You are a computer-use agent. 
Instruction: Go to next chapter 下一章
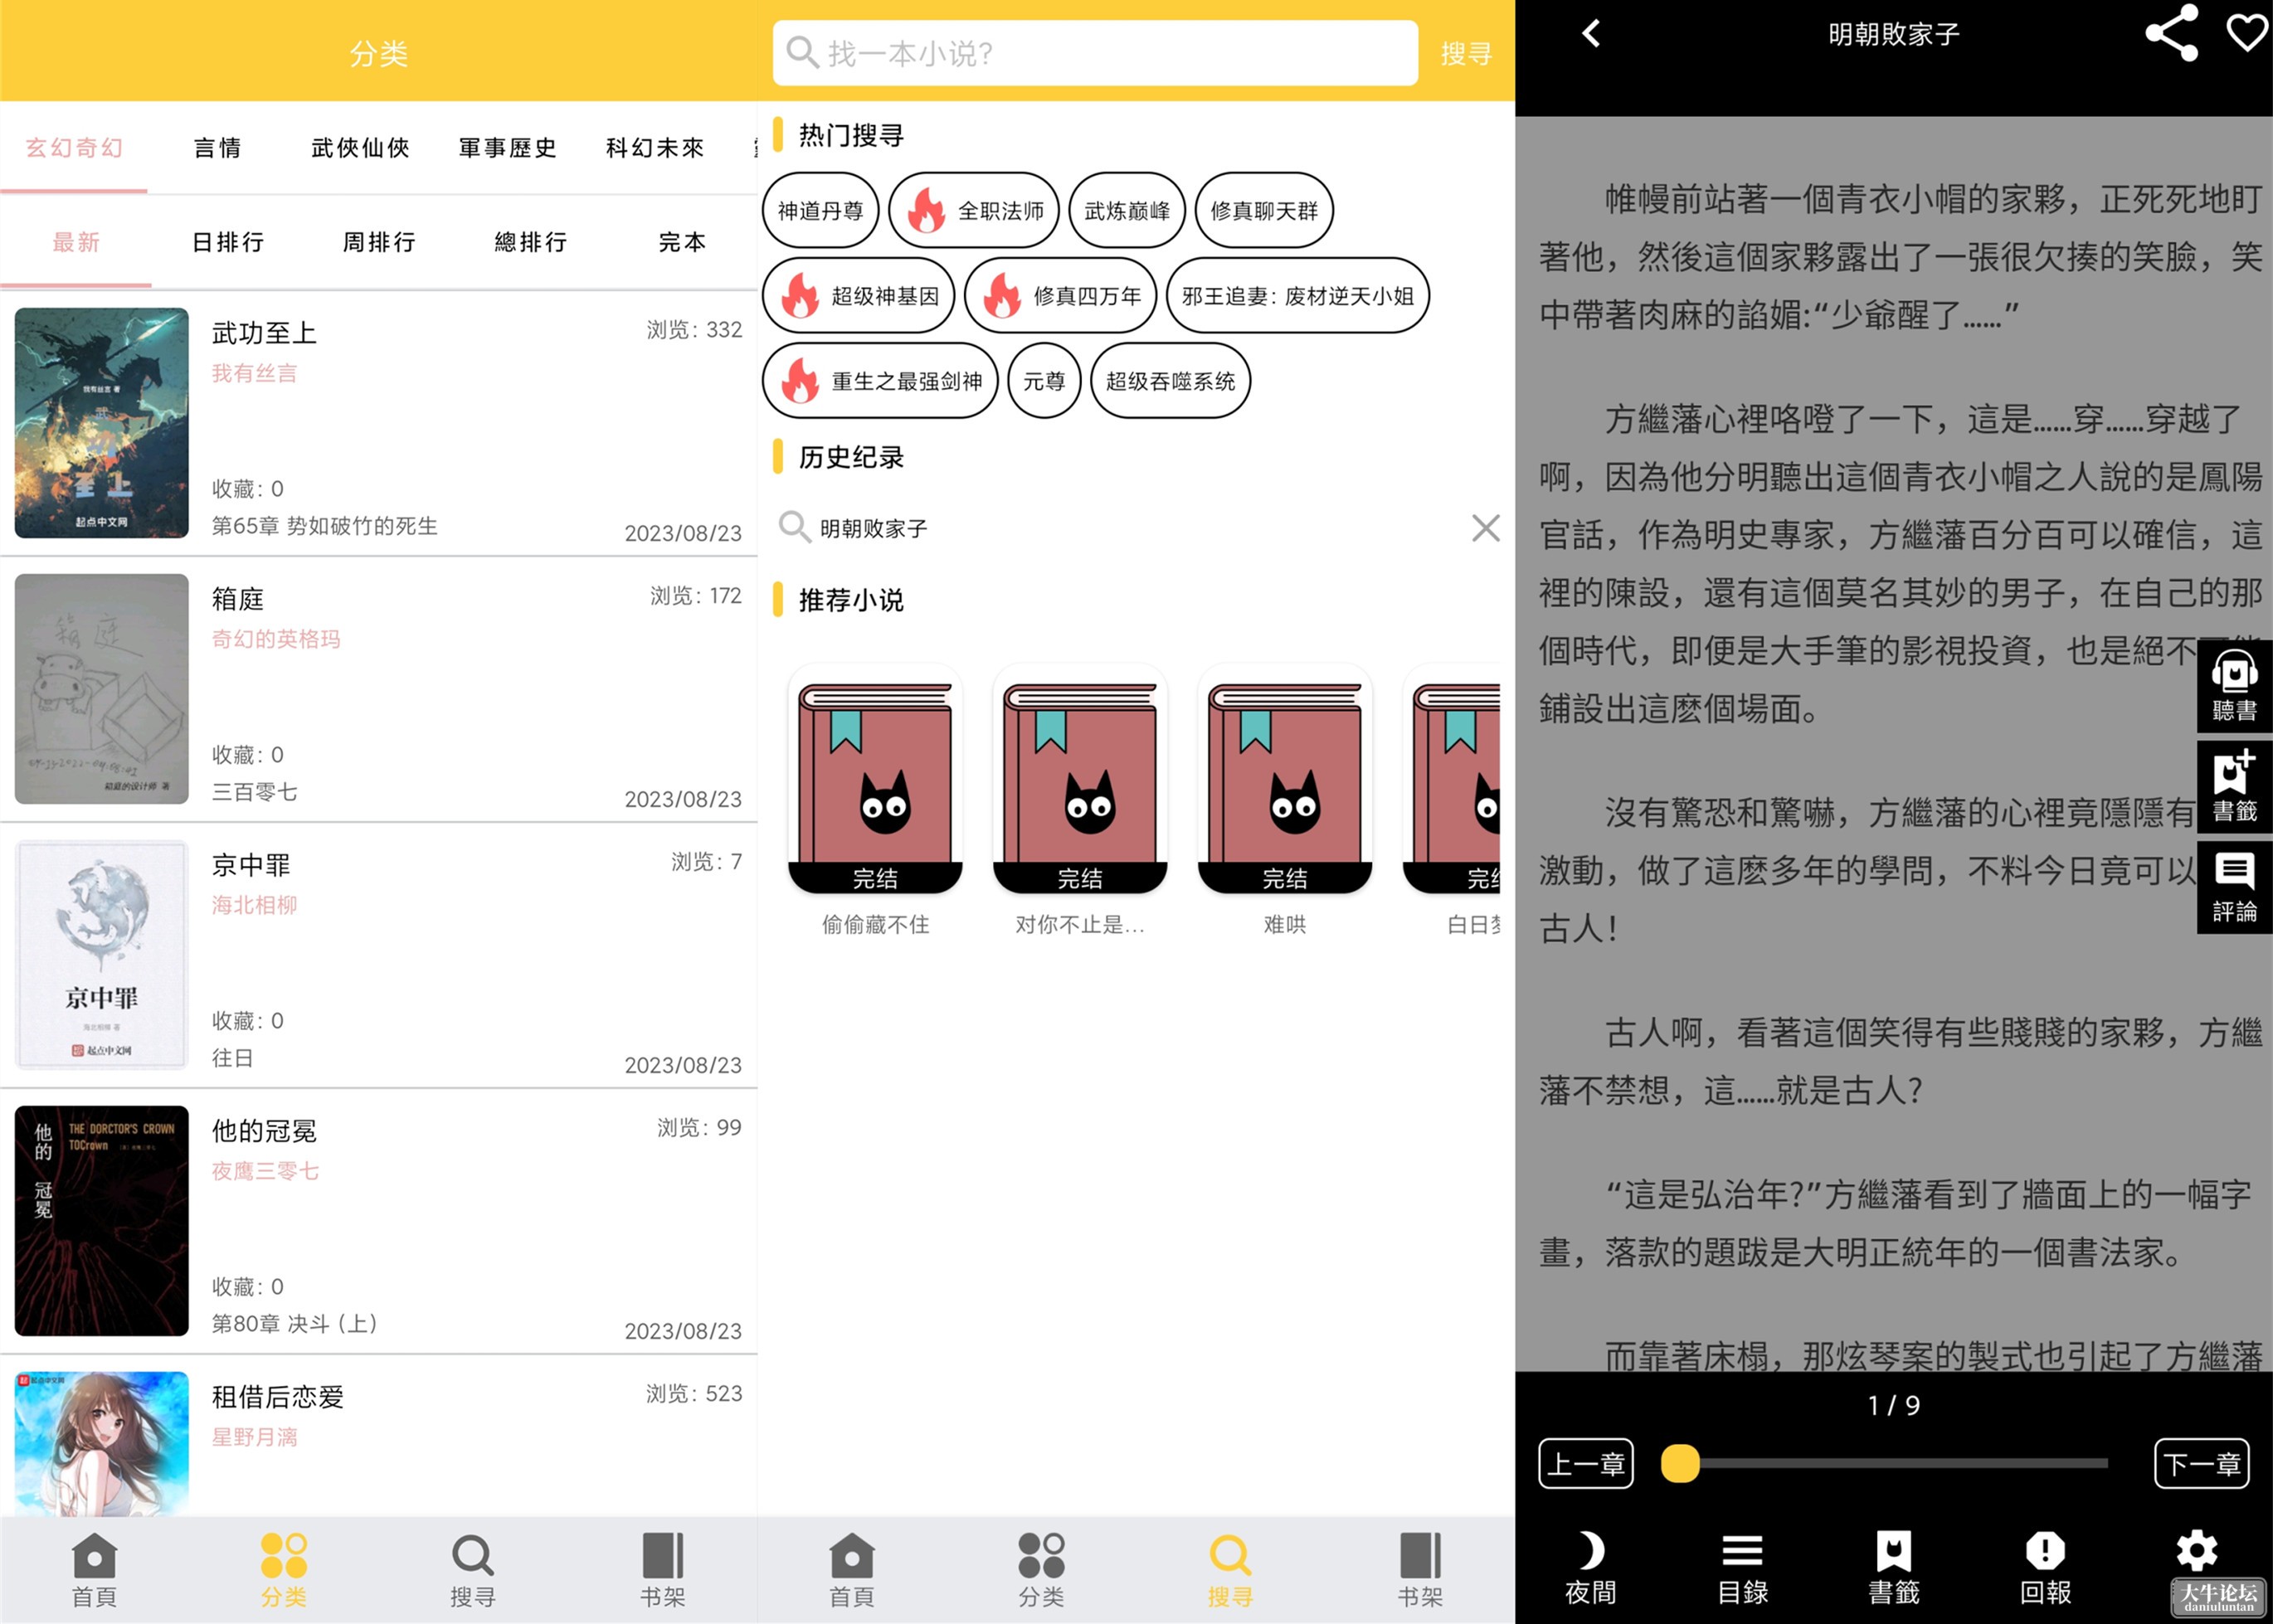(x=2201, y=1464)
